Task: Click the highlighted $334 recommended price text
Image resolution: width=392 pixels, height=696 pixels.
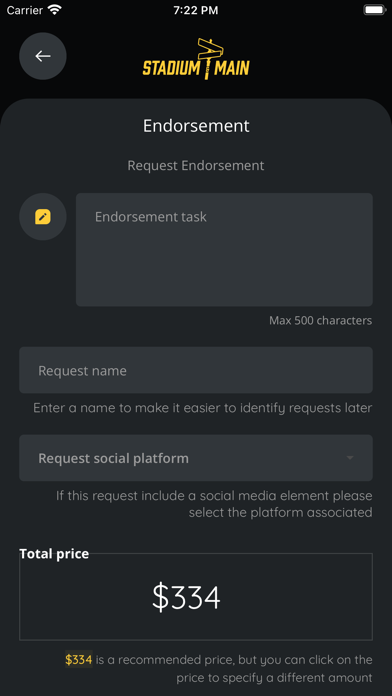Action: coord(79,660)
